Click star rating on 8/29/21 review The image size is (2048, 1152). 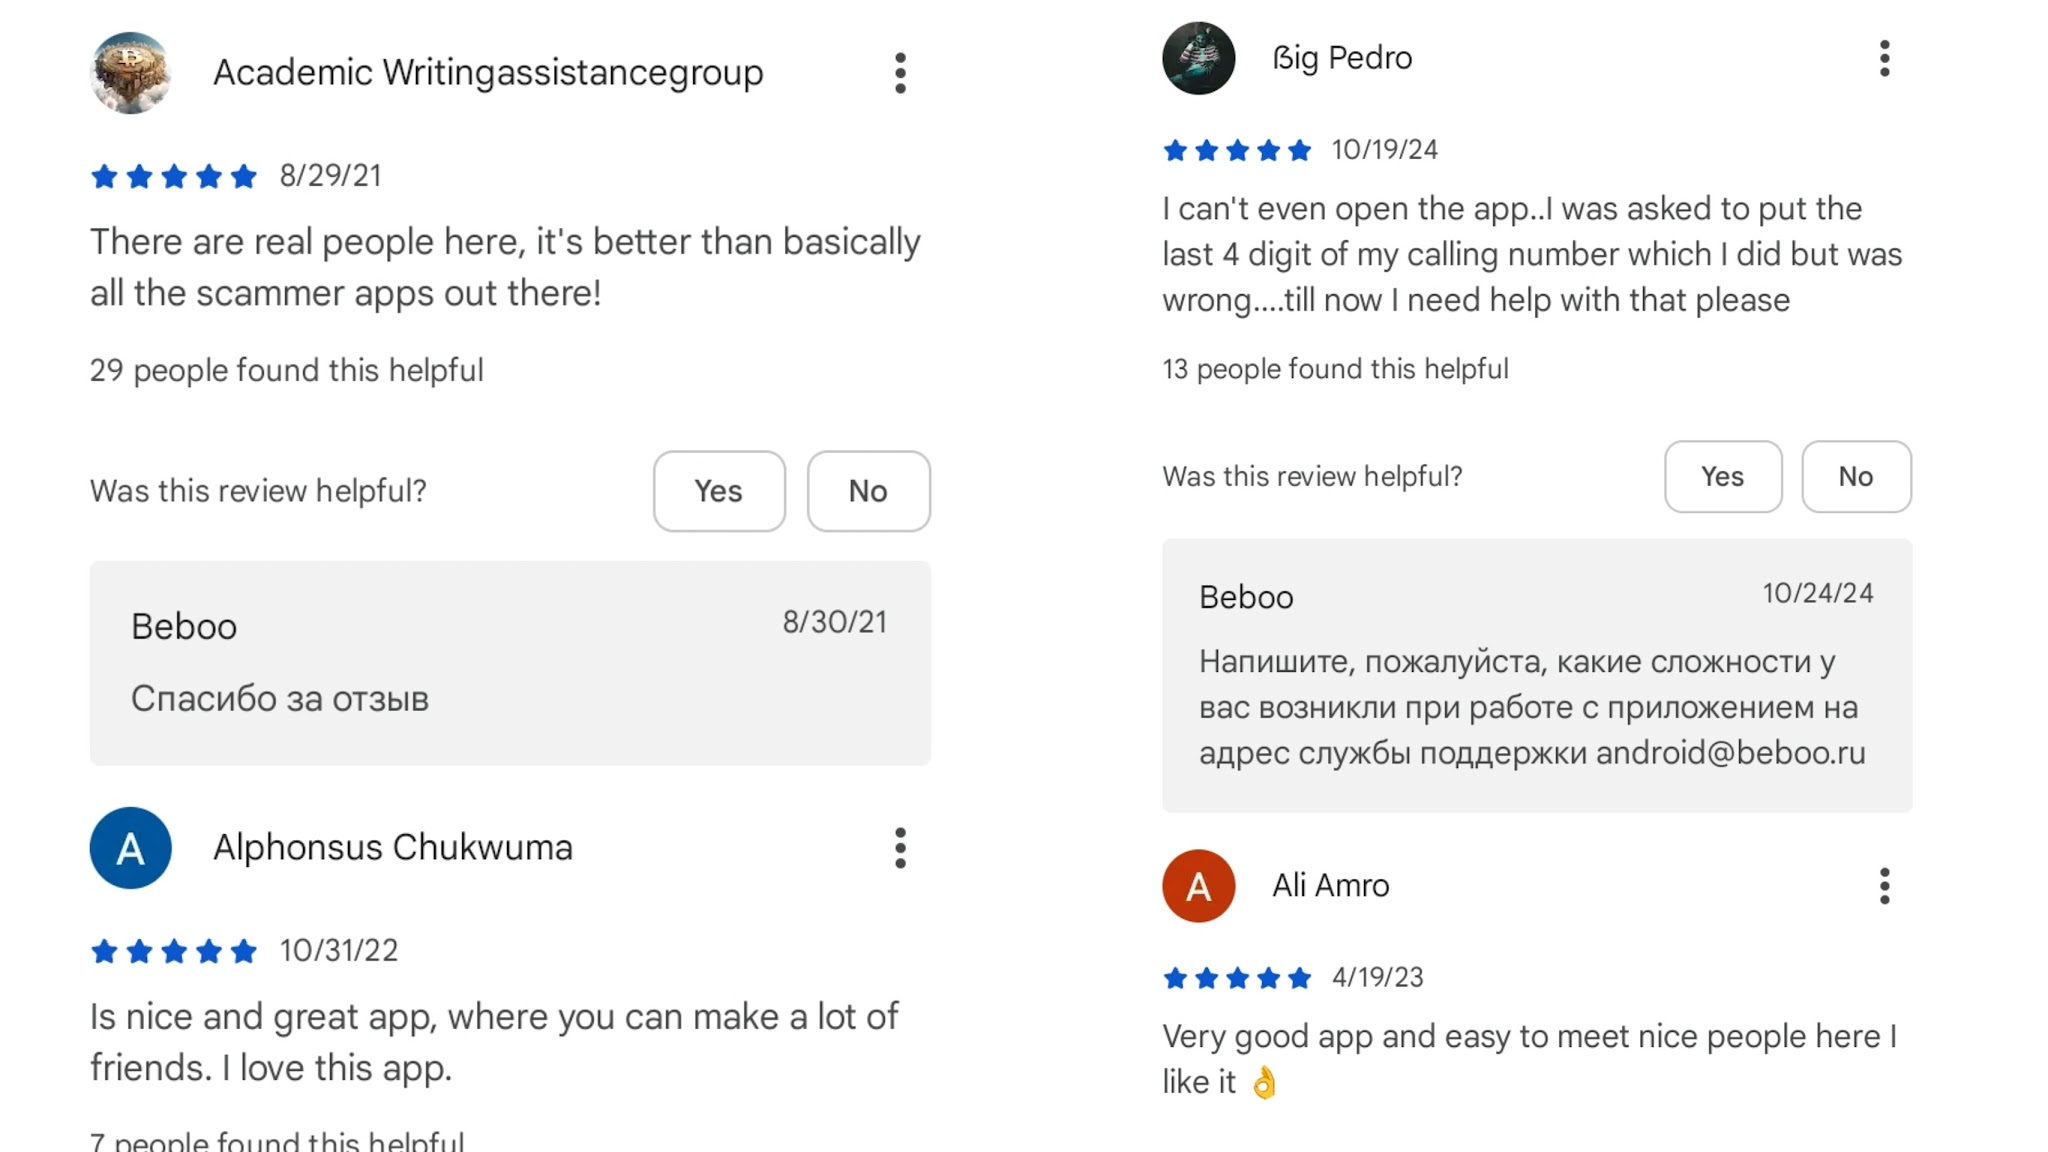coord(174,177)
